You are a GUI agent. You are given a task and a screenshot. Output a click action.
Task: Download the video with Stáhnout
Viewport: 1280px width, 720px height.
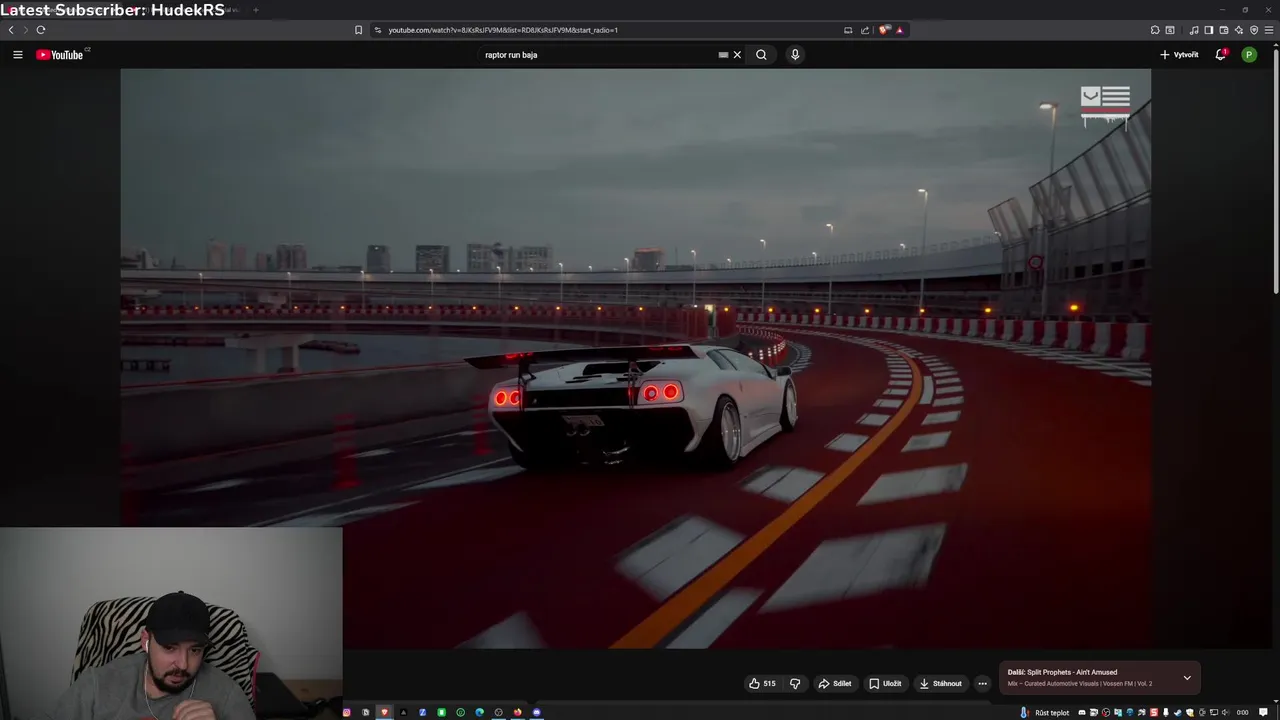(x=941, y=684)
